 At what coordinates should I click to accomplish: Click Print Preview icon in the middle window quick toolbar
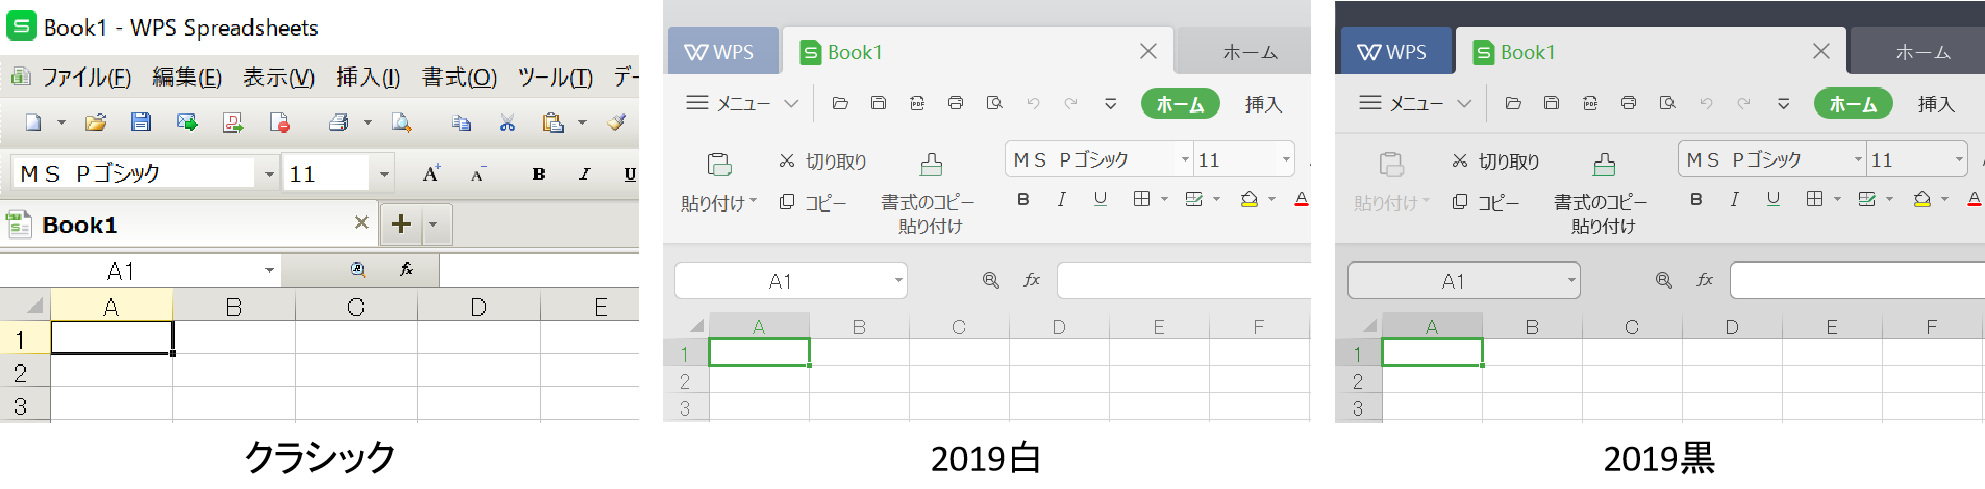[x=994, y=103]
